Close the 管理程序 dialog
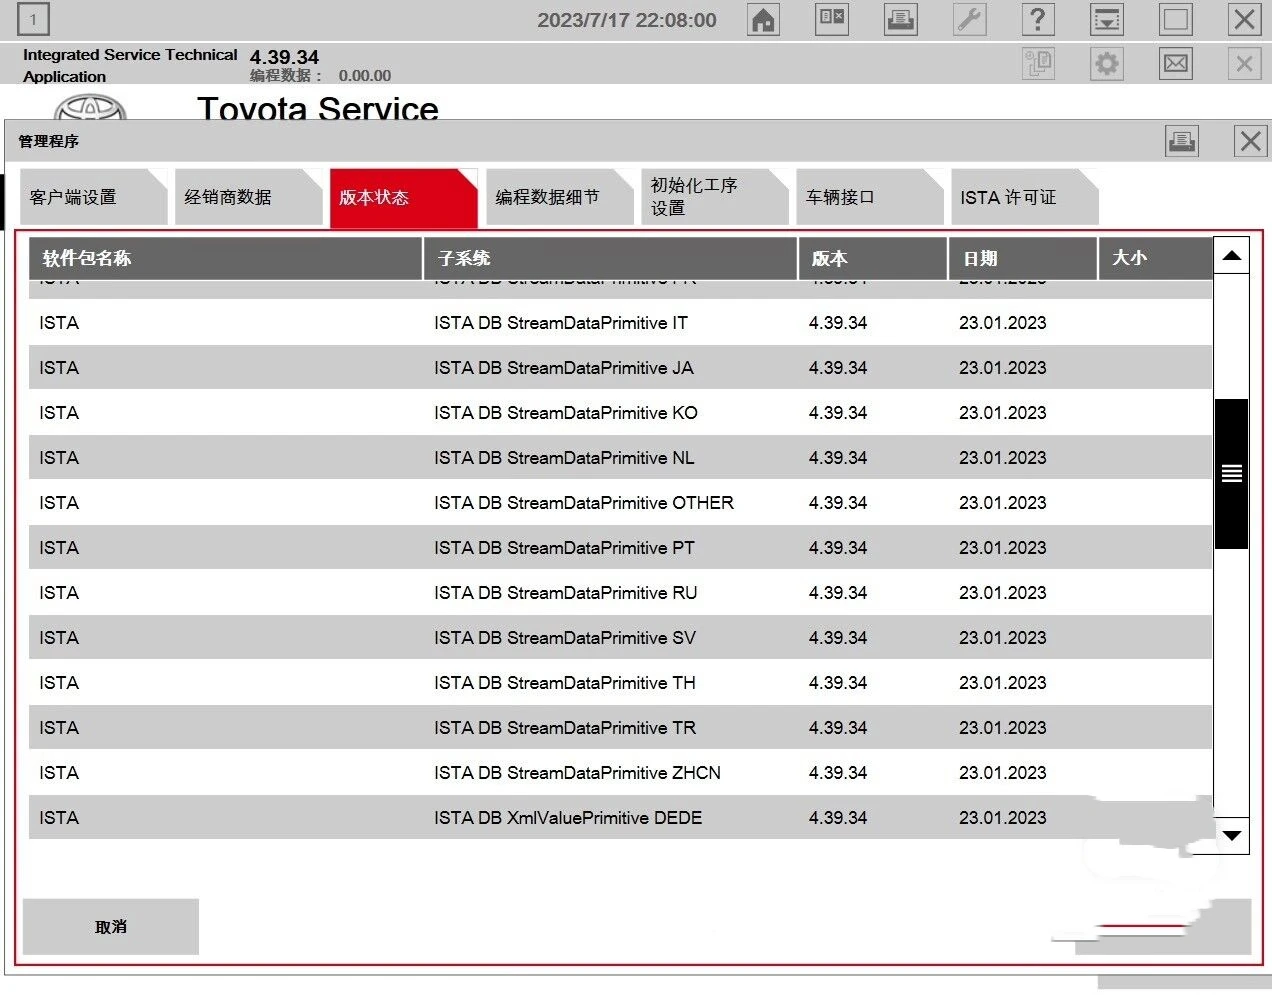This screenshot has width=1272, height=995. [1250, 141]
